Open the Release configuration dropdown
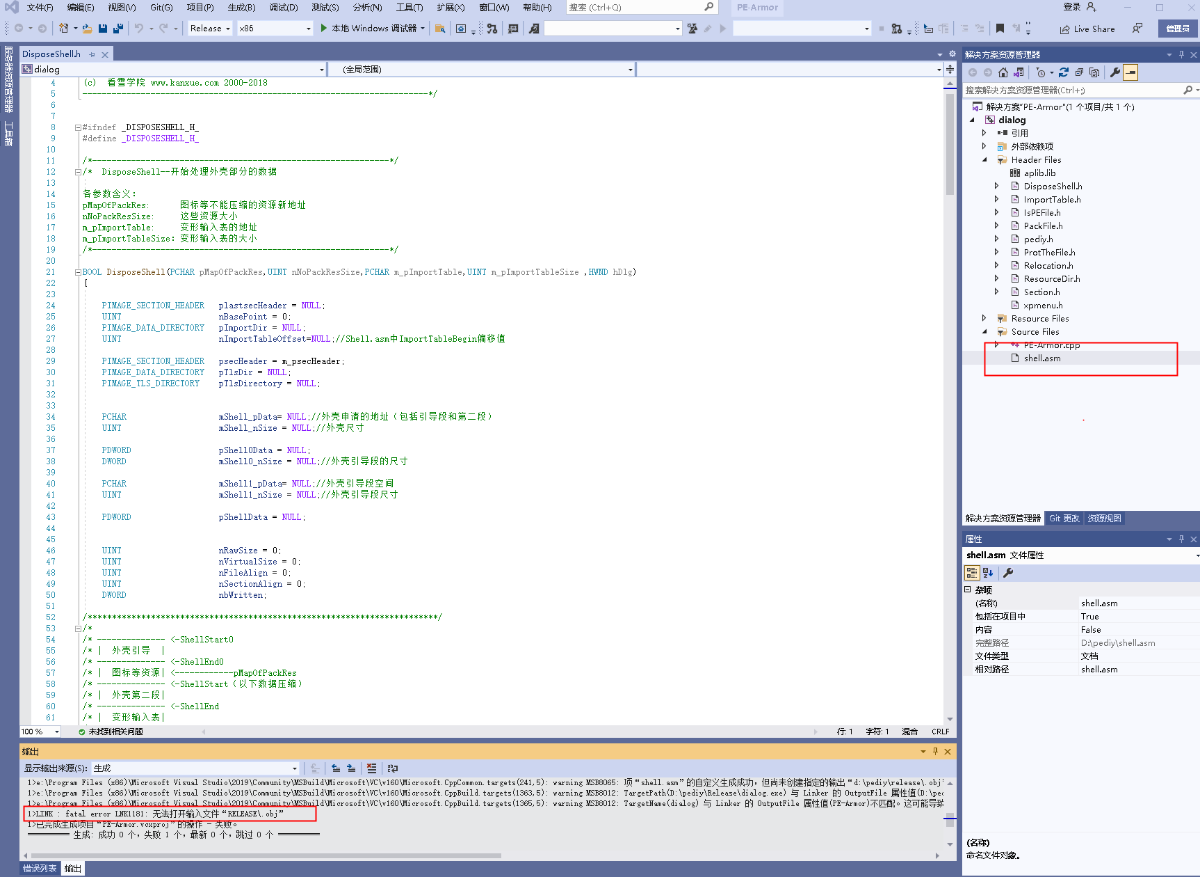Image resolution: width=1200 pixels, height=877 pixels. [209, 29]
